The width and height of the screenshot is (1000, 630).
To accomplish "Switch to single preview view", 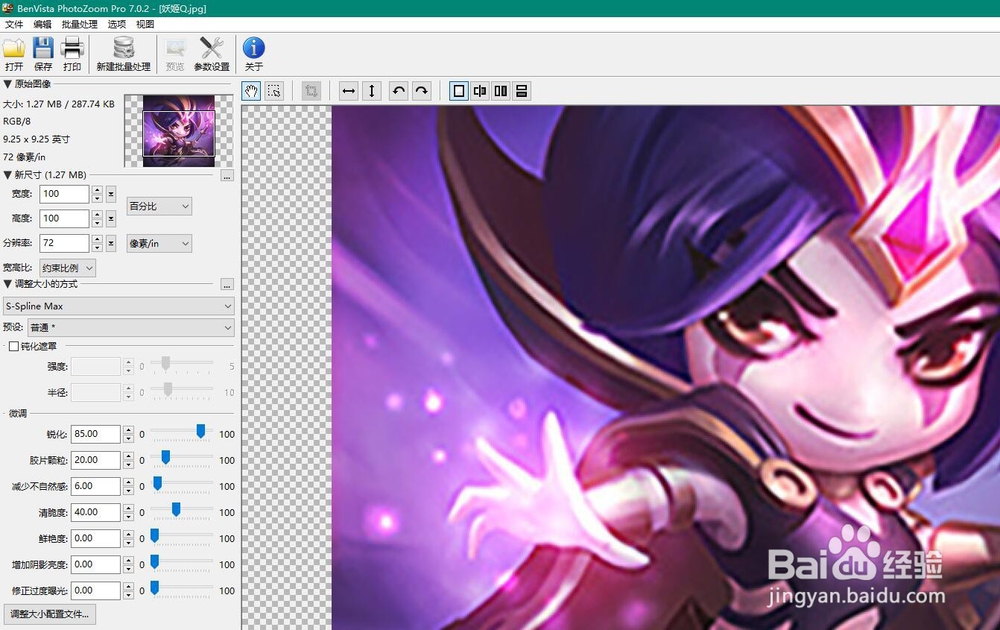I will click(x=459, y=91).
